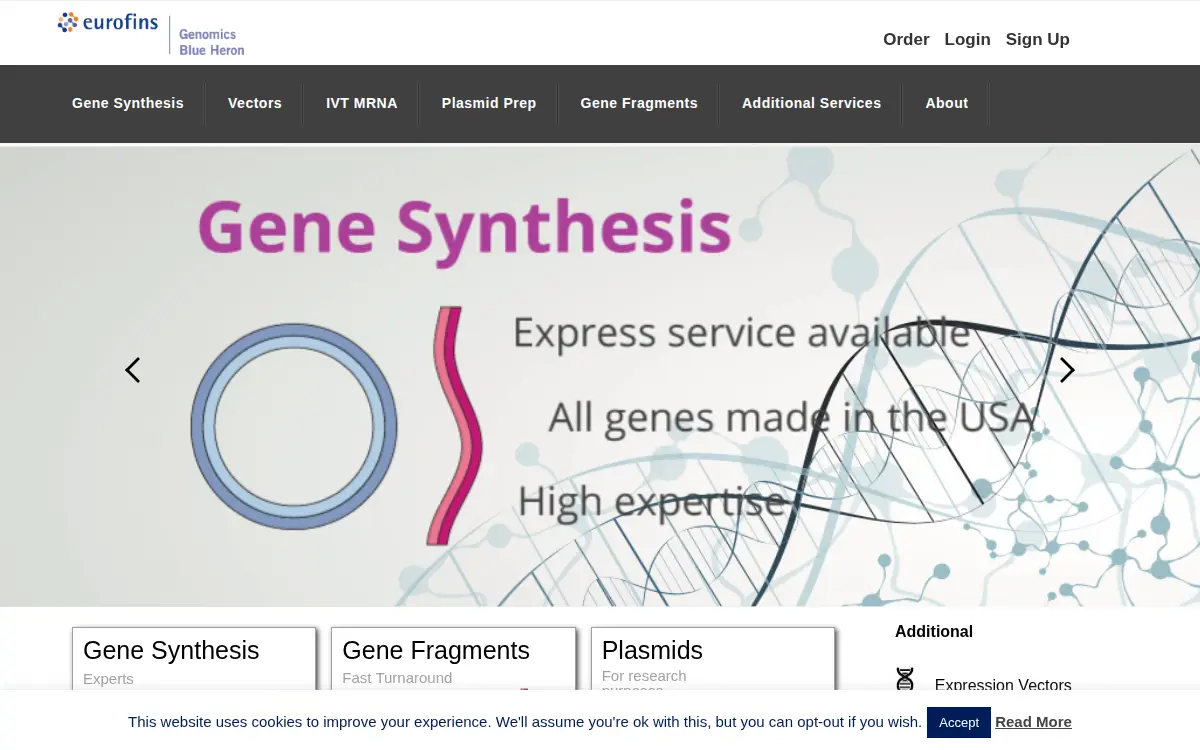Click the Fast Turnaround subtitle text
Viewport: 1200px width, 750px height.
coord(397,678)
